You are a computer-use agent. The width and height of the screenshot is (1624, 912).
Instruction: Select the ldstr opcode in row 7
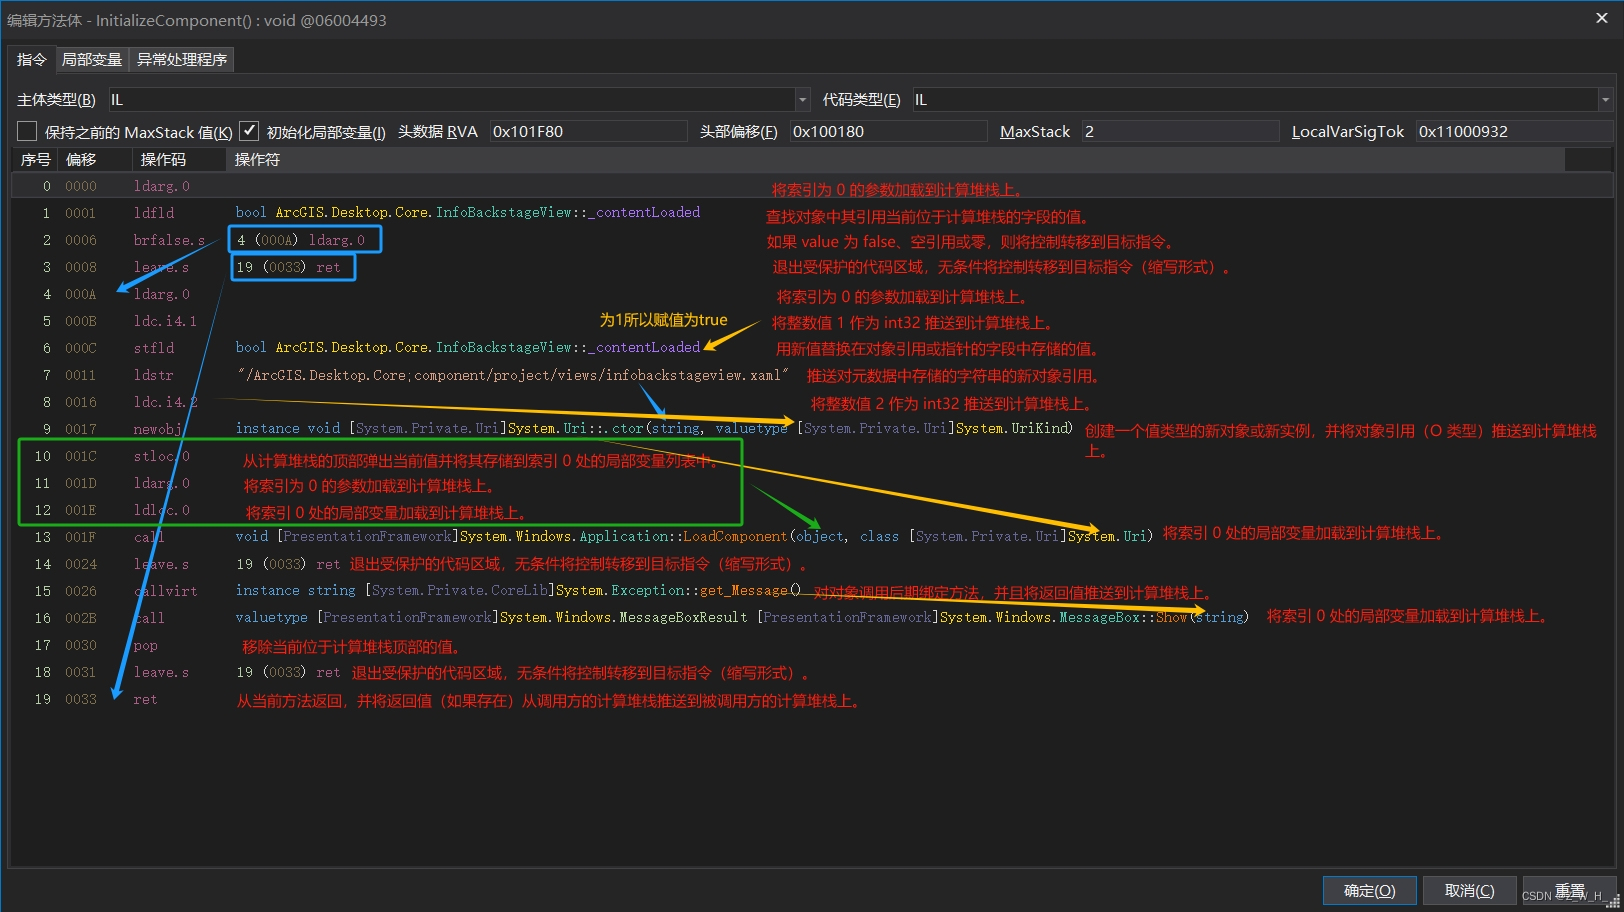tap(154, 375)
